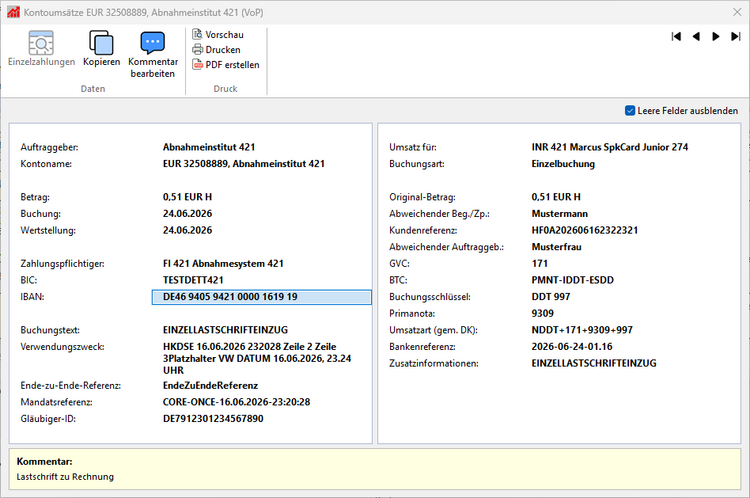This screenshot has height=498, width=750.
Task: Uncheck Leere Felder ausblenden checkbox
Action: coord(630,111)
